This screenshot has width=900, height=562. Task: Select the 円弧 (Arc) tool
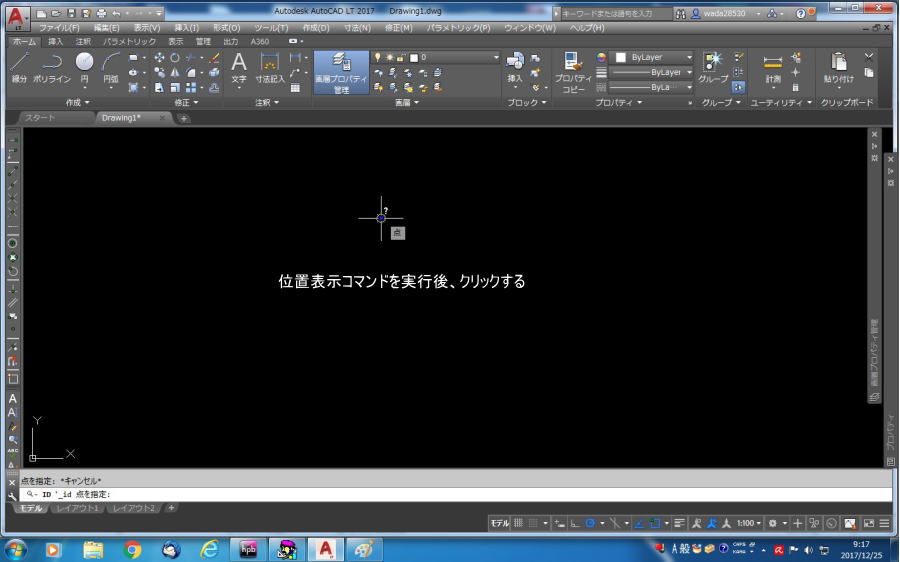110,68
